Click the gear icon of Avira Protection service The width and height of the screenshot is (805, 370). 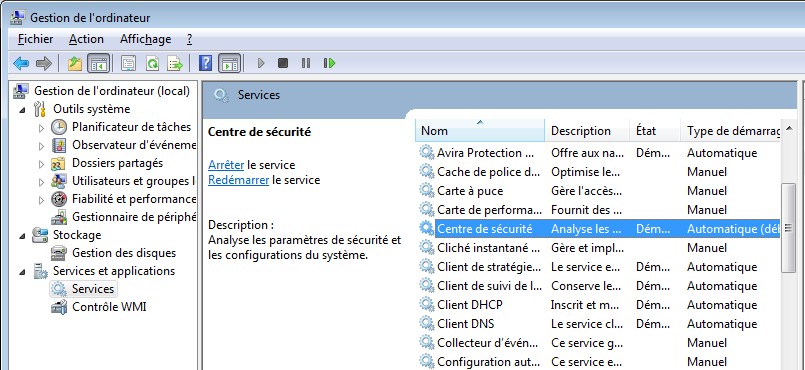pos(427,152)
